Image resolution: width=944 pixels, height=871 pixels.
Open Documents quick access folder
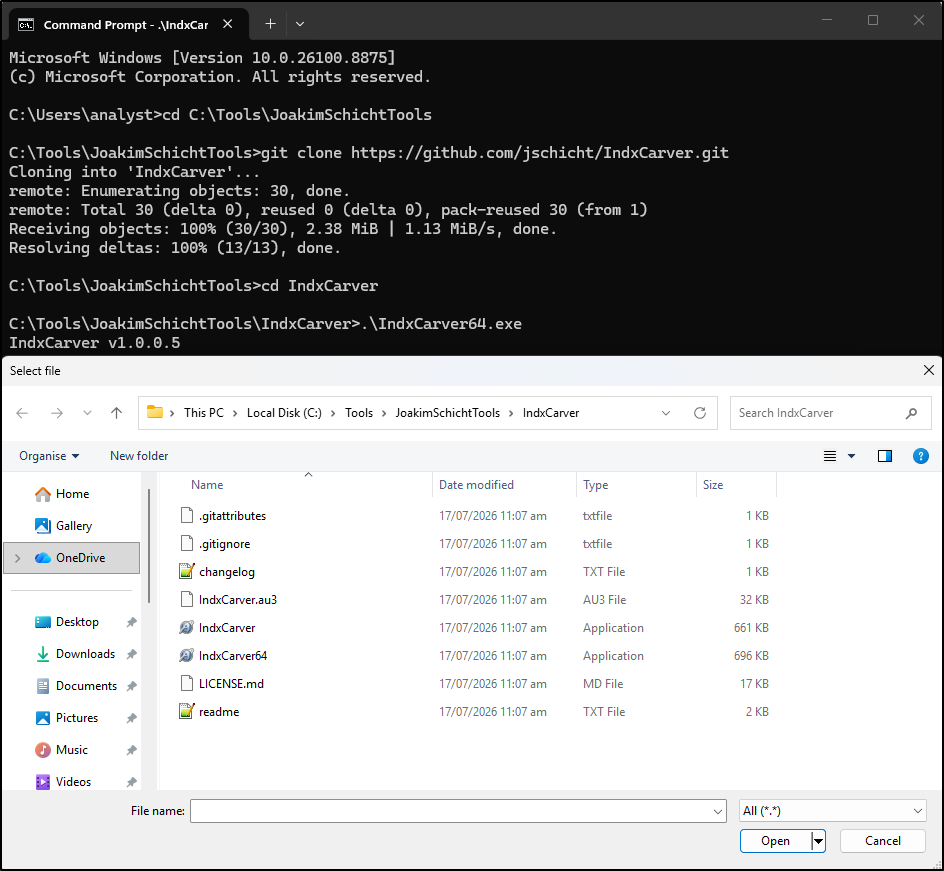tap(85, 686)
